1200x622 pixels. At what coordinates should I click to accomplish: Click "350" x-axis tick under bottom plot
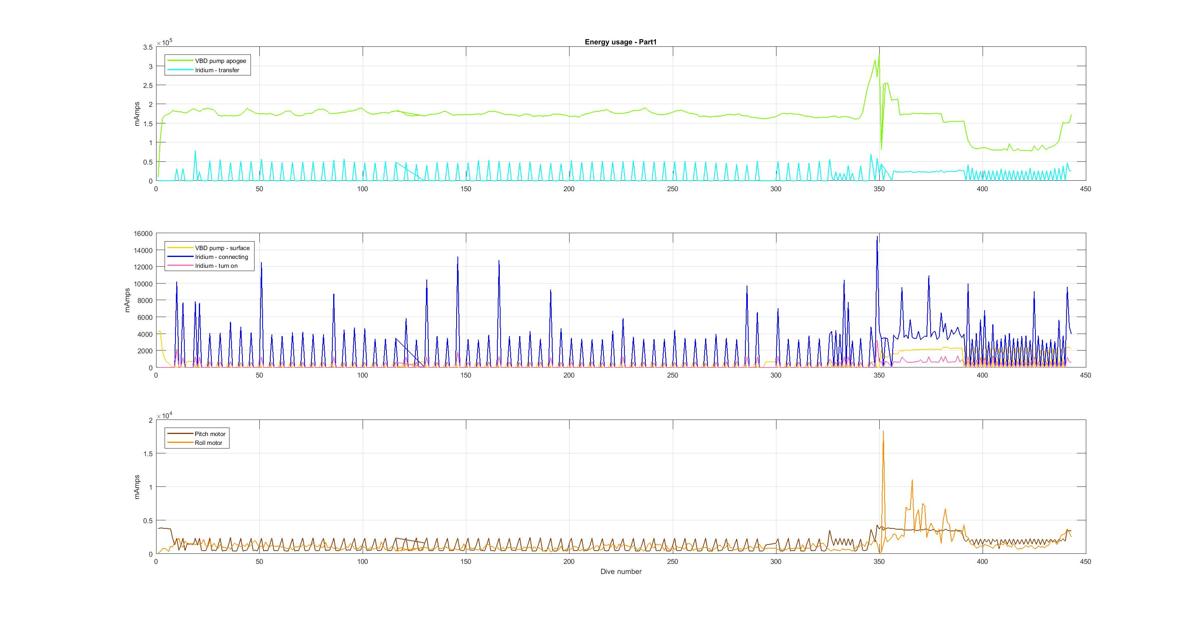[878, 562]
